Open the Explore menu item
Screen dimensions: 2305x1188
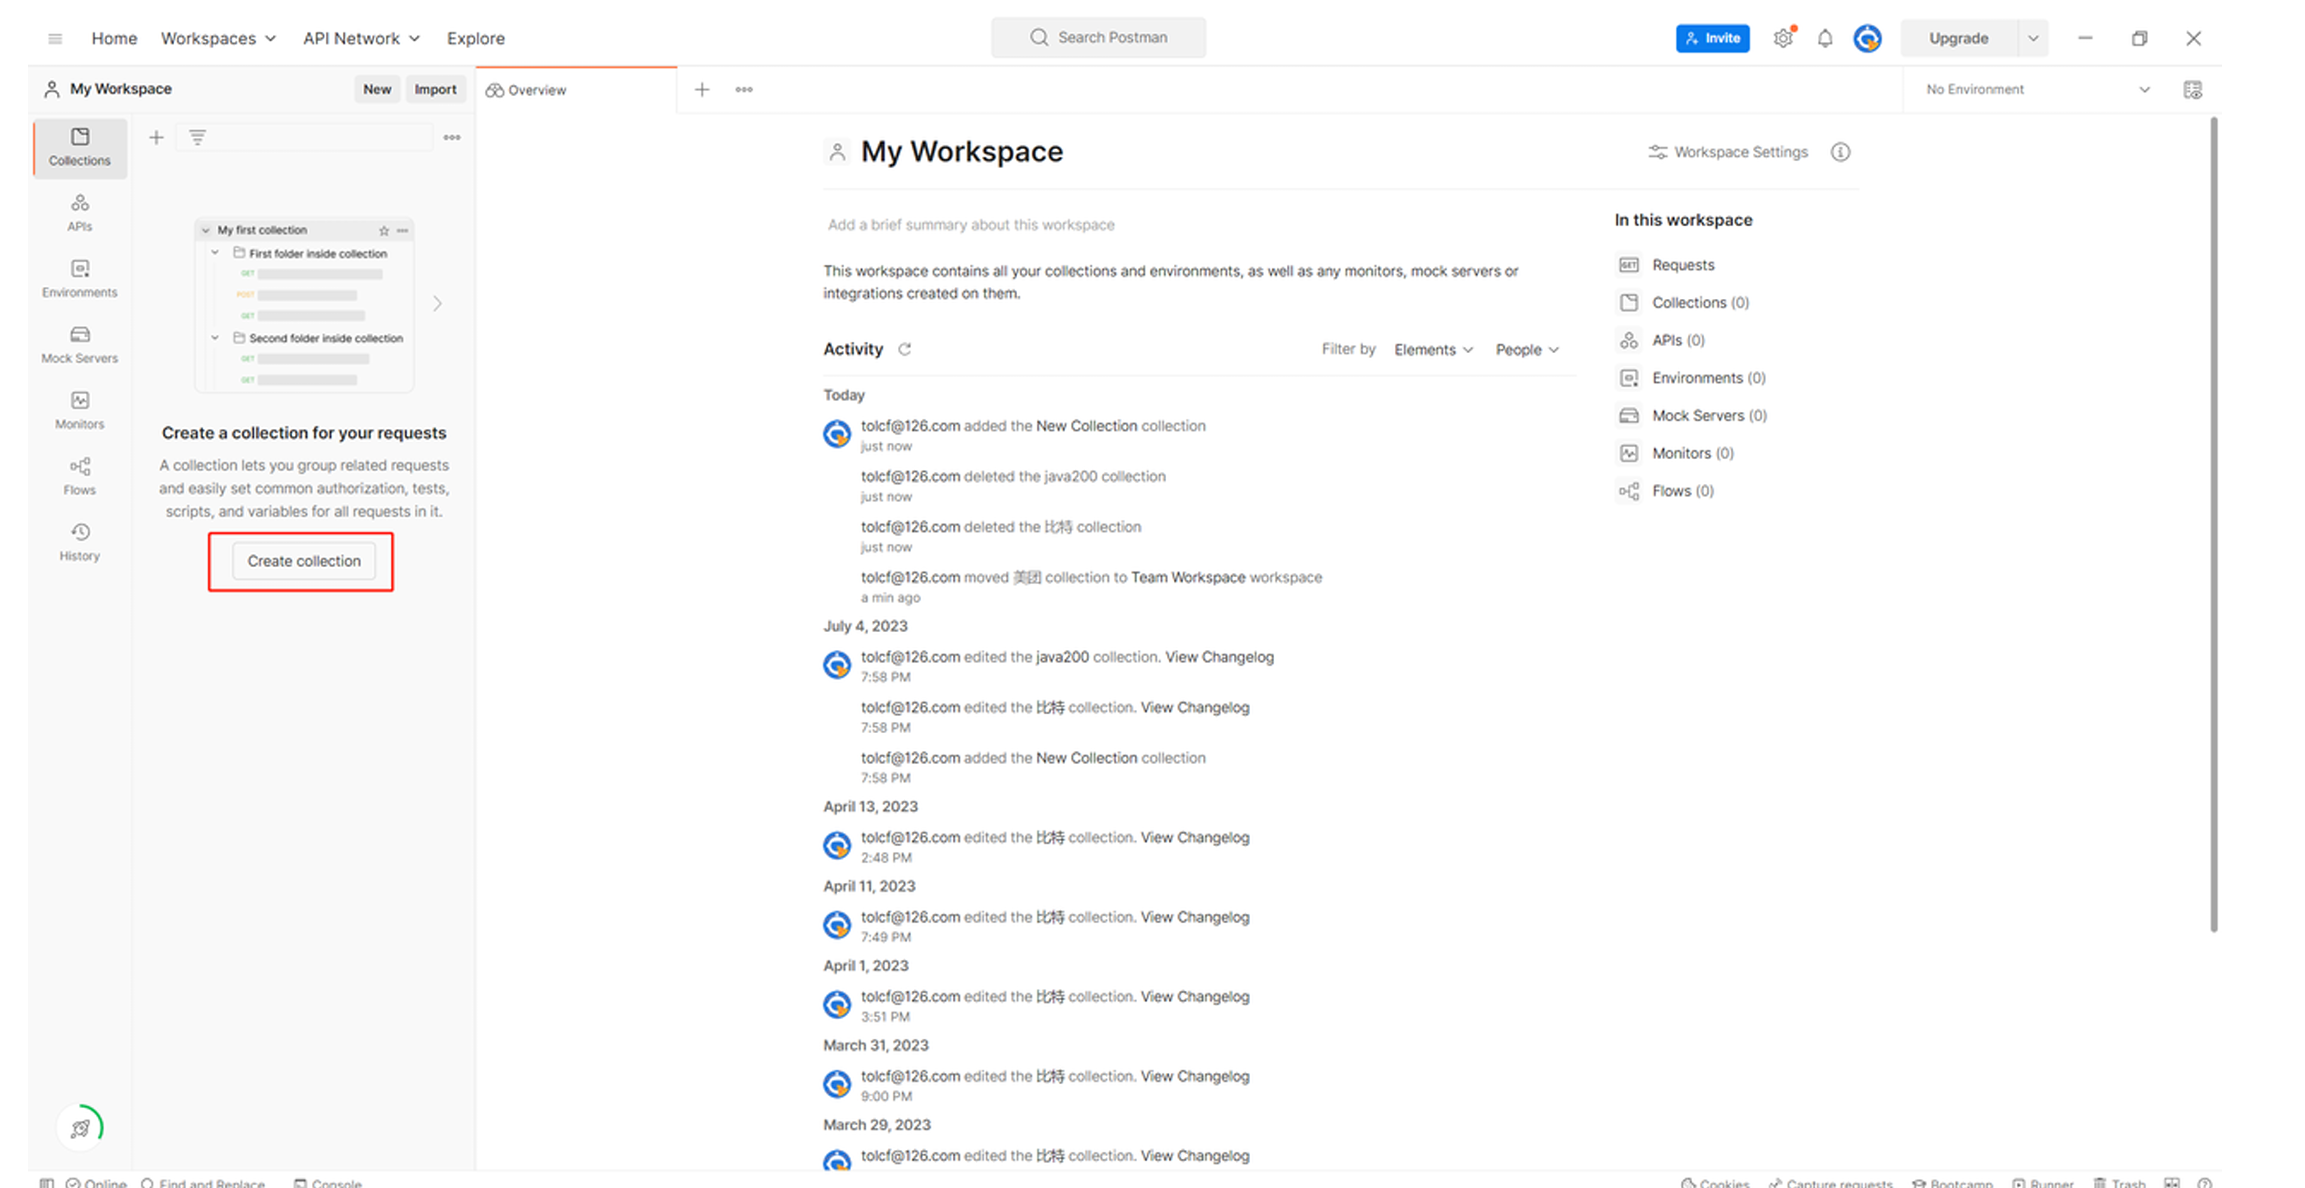476,38
